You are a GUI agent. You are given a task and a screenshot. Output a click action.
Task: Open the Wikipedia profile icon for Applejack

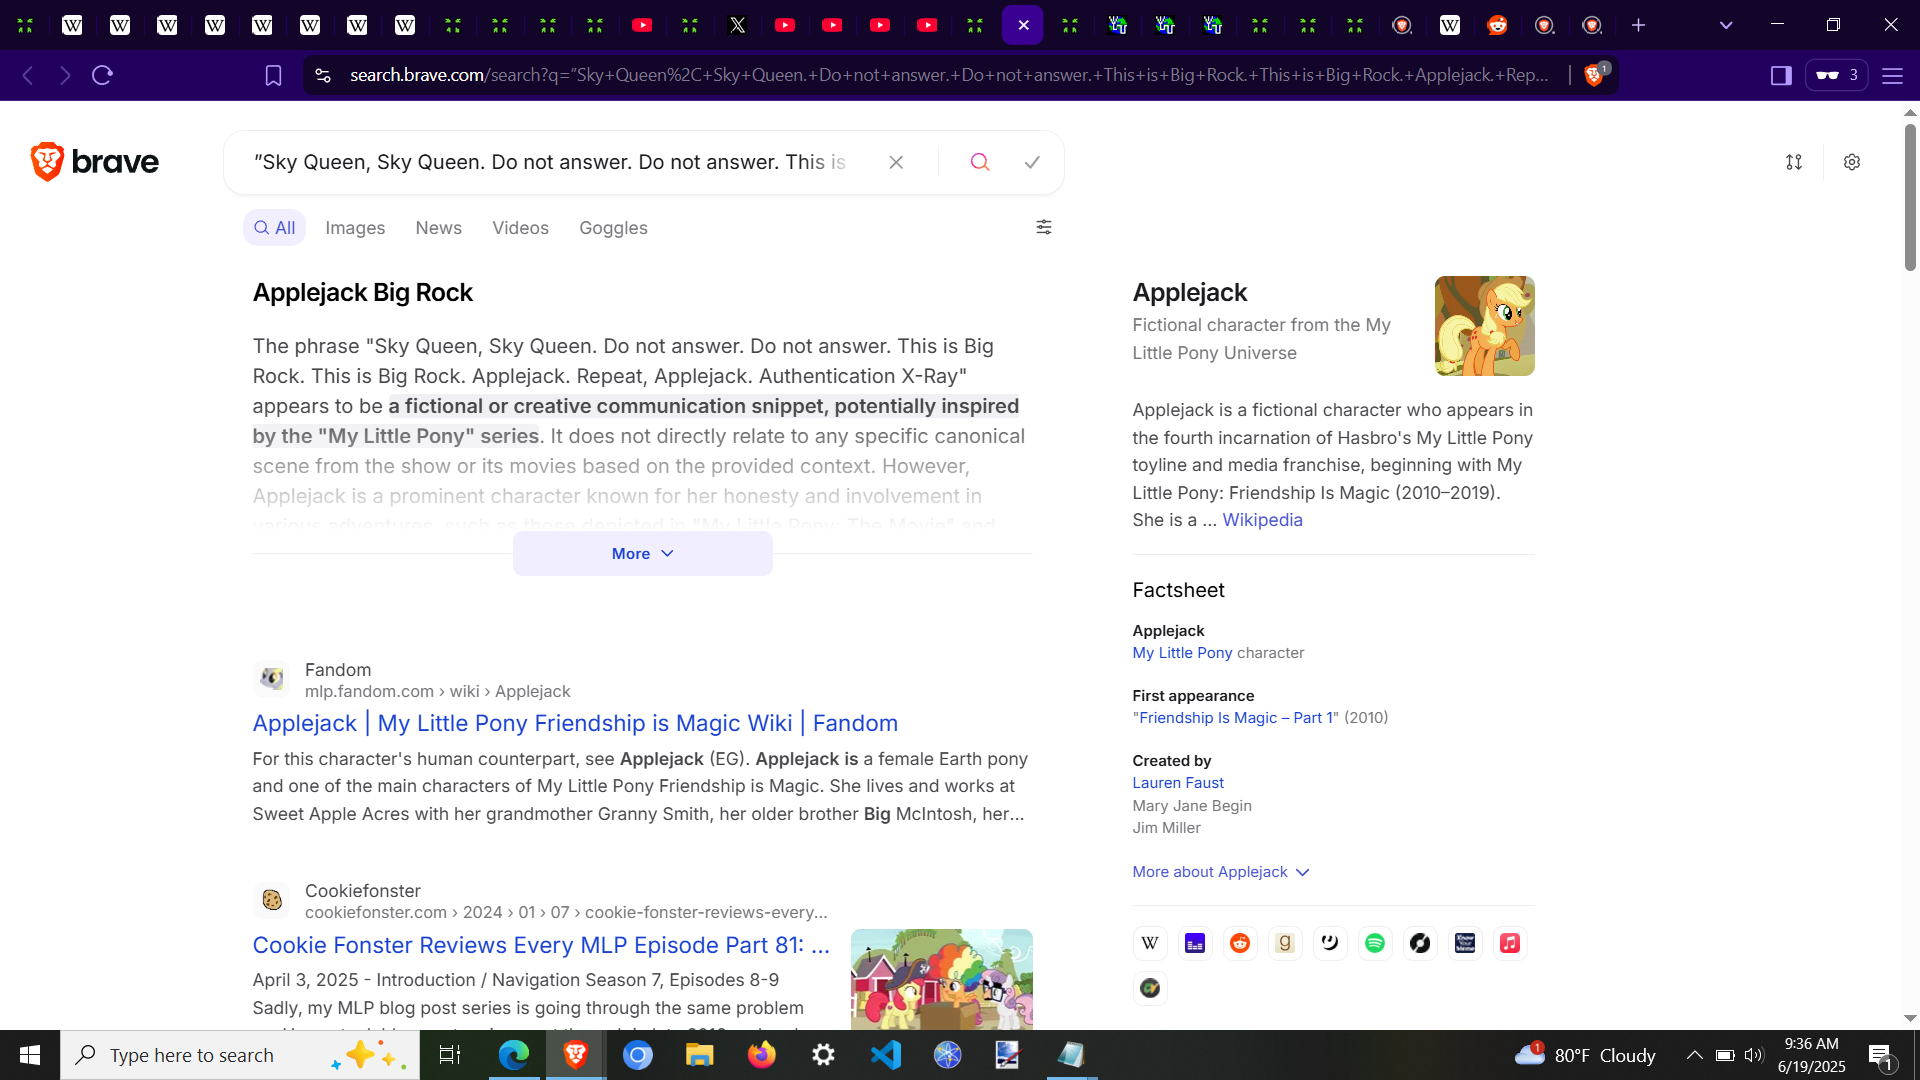point(1150,943)
